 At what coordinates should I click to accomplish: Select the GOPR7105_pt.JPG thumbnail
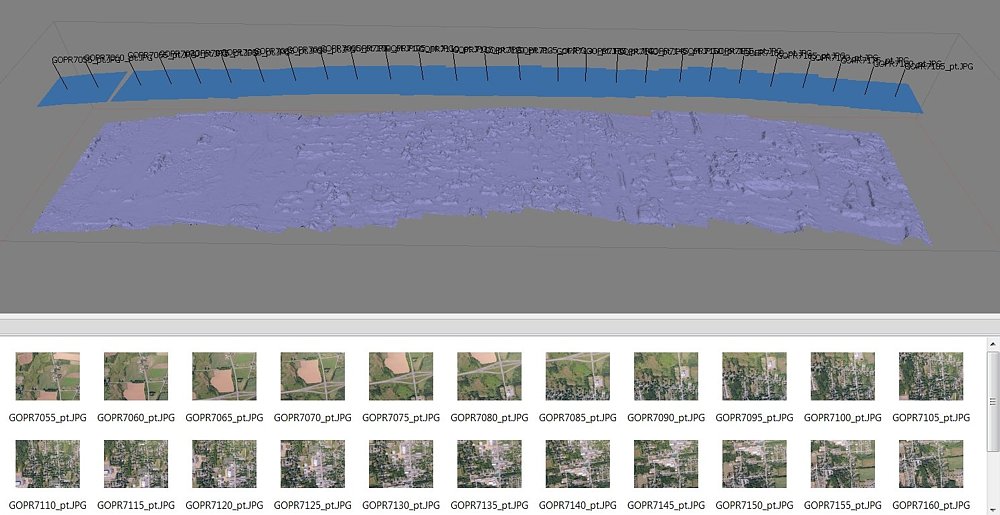click(930, 376)
